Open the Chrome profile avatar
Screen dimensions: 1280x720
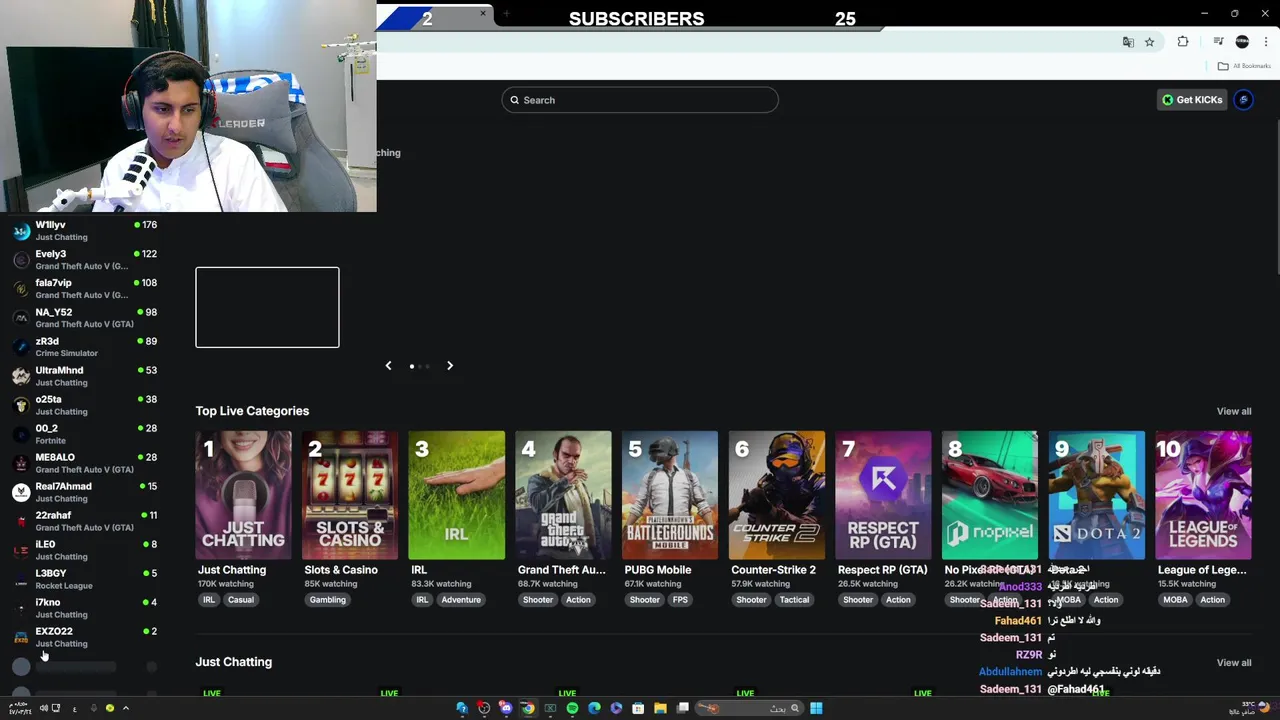pos(1242,42)
